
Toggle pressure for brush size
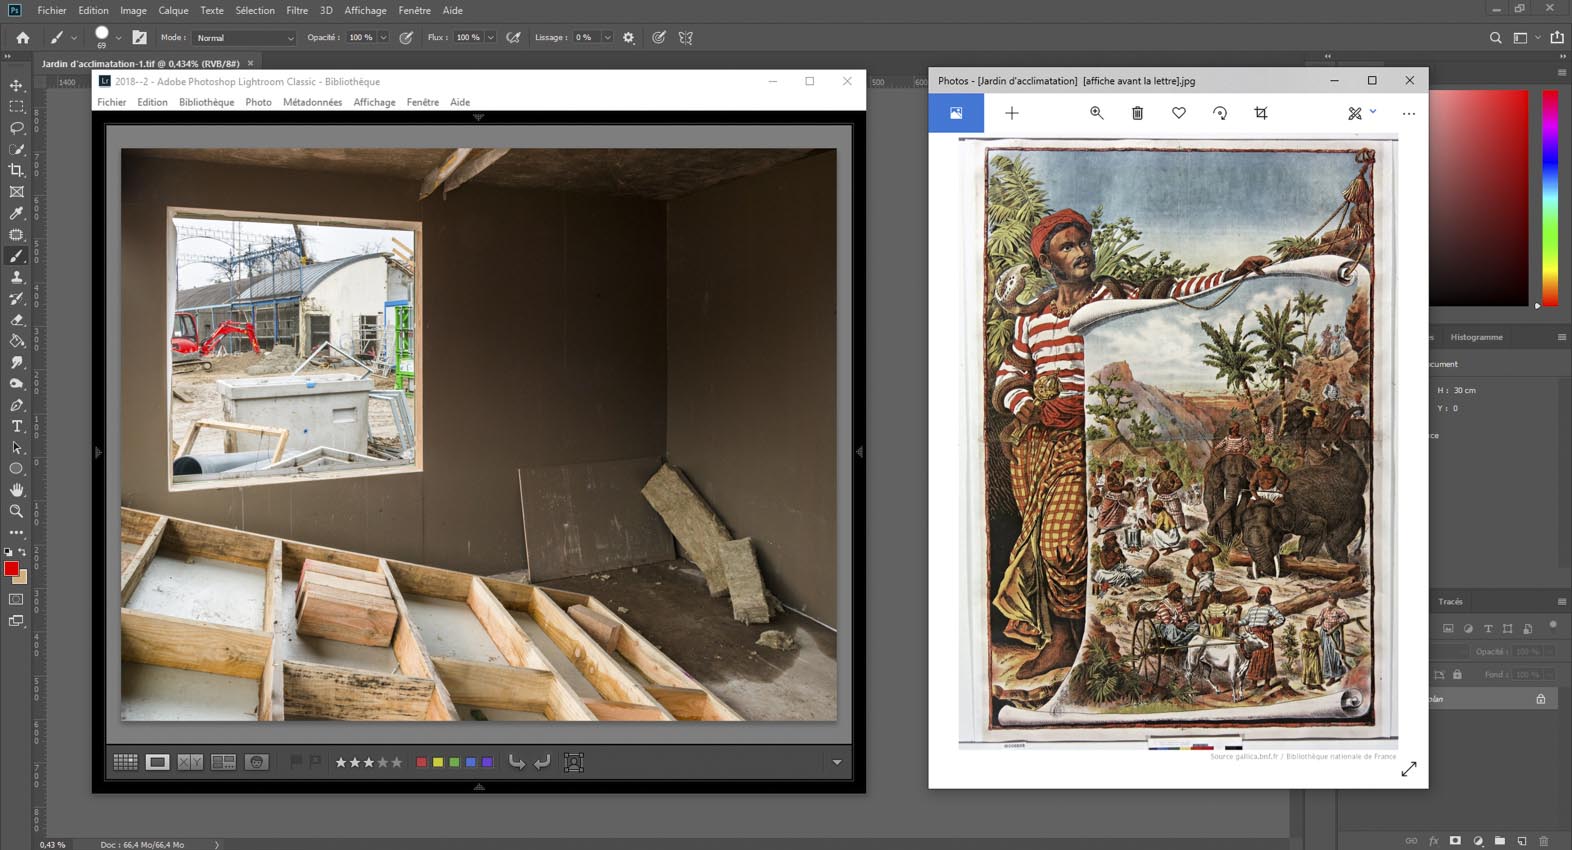click(659, 37)
